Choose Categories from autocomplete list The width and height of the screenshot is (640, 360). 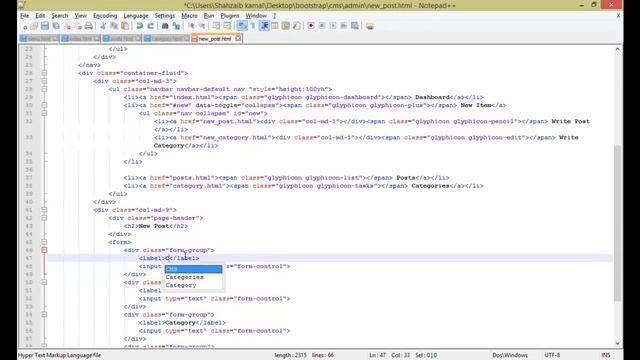click(x=193, y=277)
